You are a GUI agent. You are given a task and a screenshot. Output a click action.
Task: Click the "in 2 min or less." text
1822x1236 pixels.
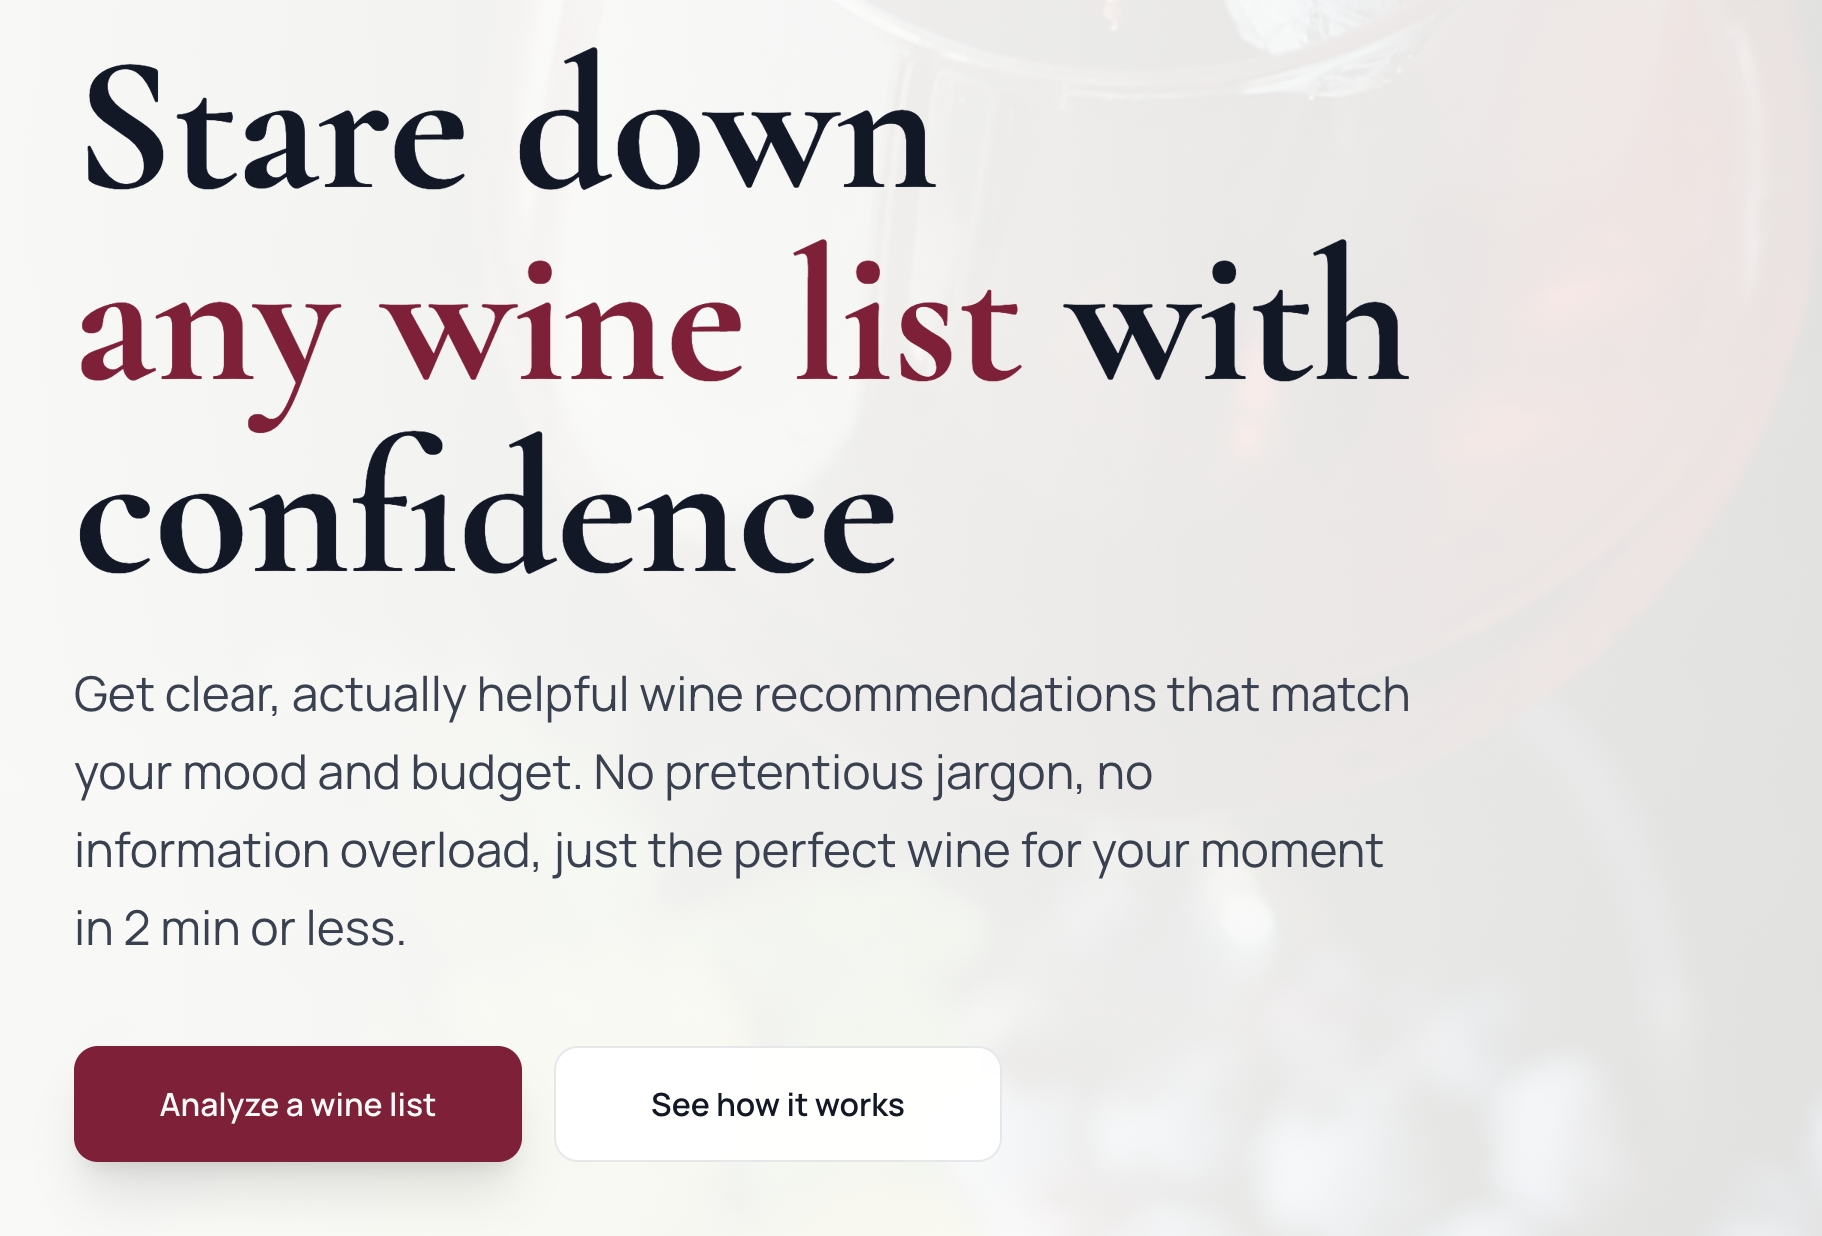(240, 929)
